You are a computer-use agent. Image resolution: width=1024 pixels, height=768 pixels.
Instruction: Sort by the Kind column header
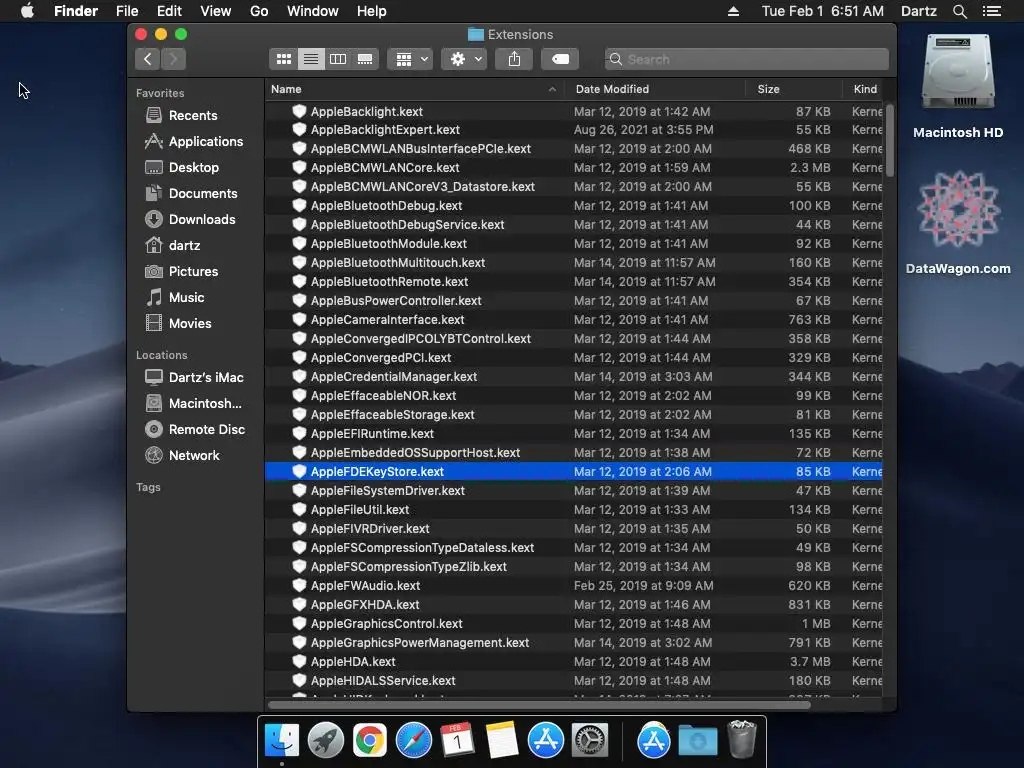(x=865, y=89)
